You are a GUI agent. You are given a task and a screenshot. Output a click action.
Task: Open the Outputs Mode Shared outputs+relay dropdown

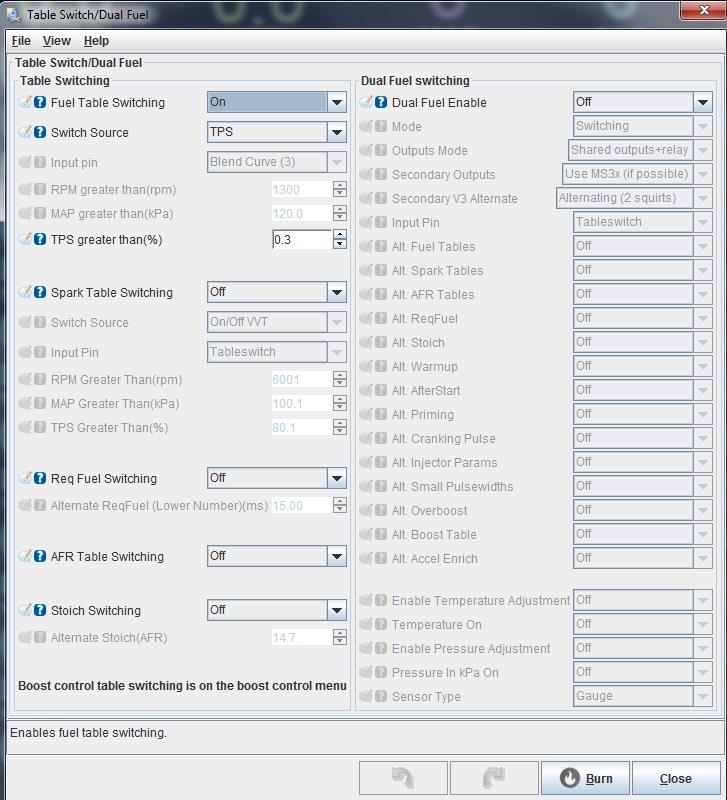pos(640,150)
